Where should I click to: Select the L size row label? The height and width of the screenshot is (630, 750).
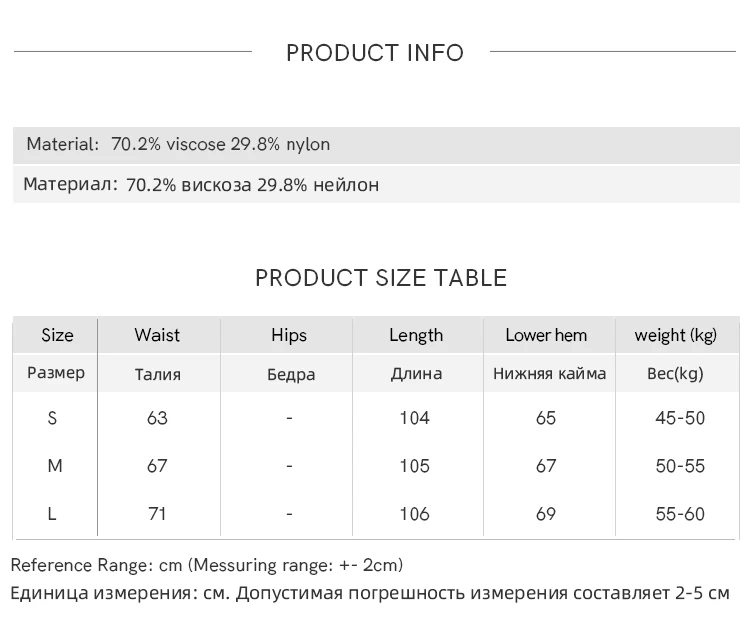[52, 514]
